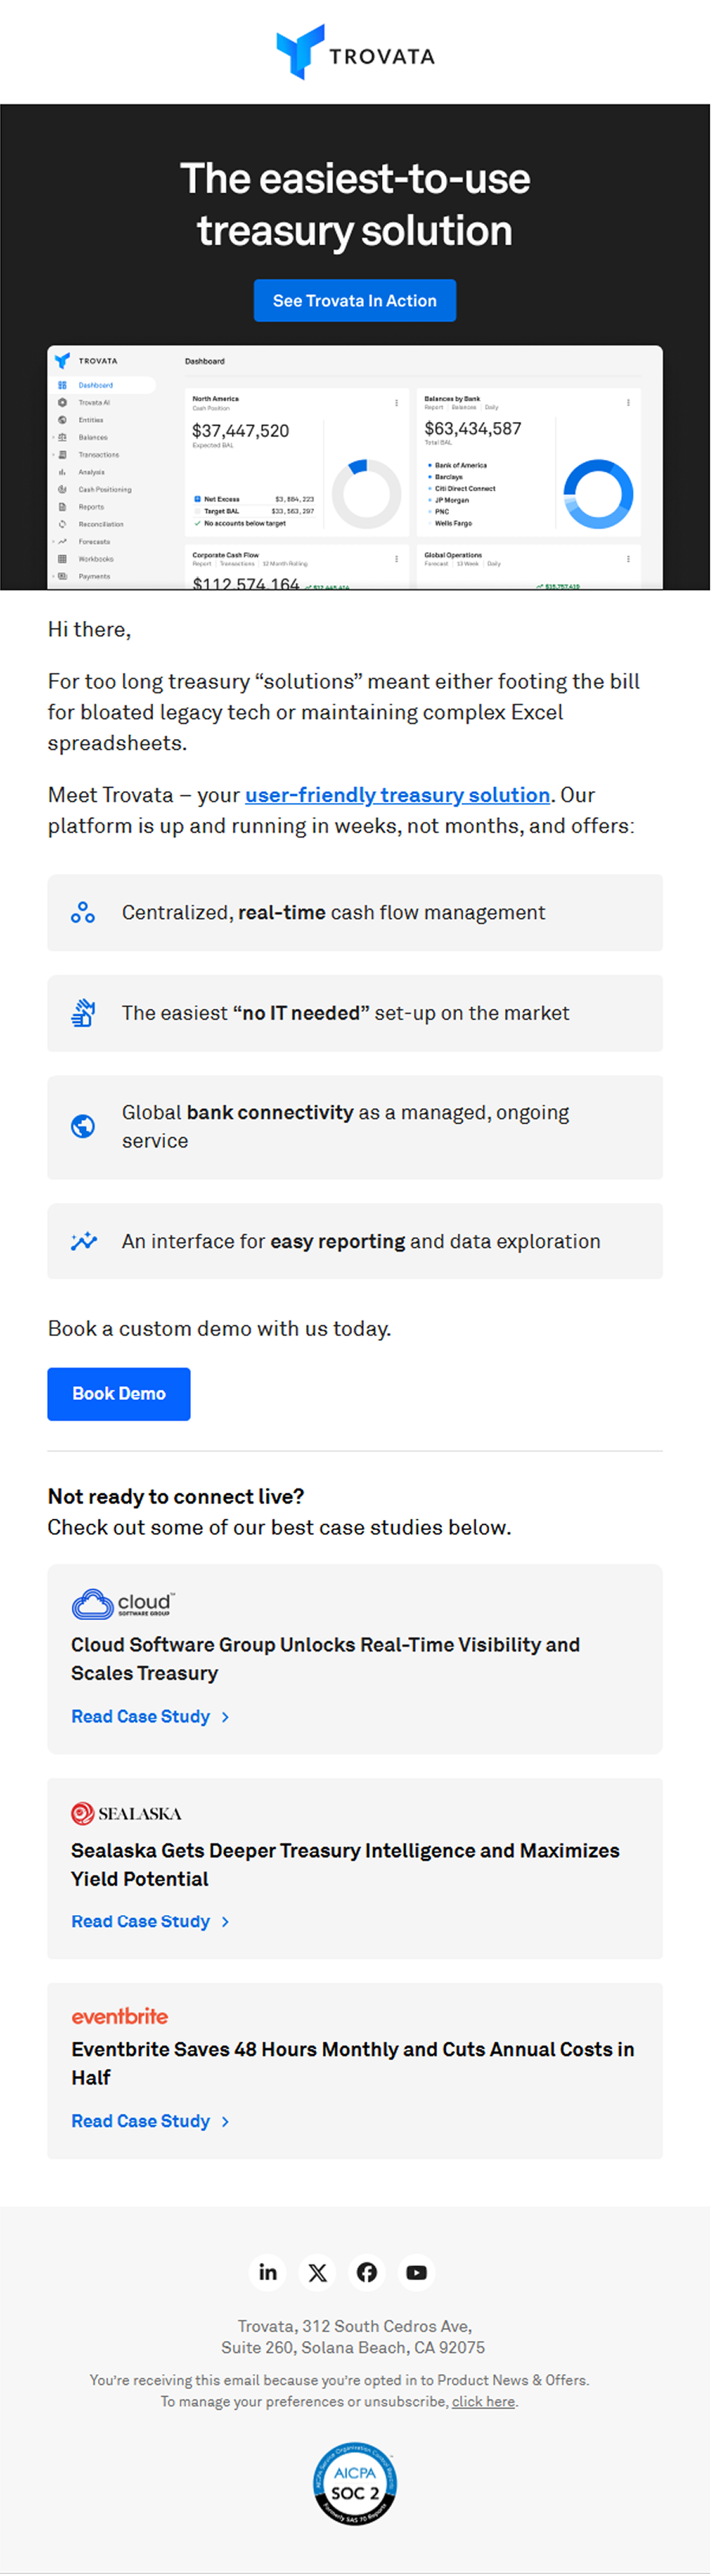Click the AICPA SOC 2 badge

[355, 2484]
